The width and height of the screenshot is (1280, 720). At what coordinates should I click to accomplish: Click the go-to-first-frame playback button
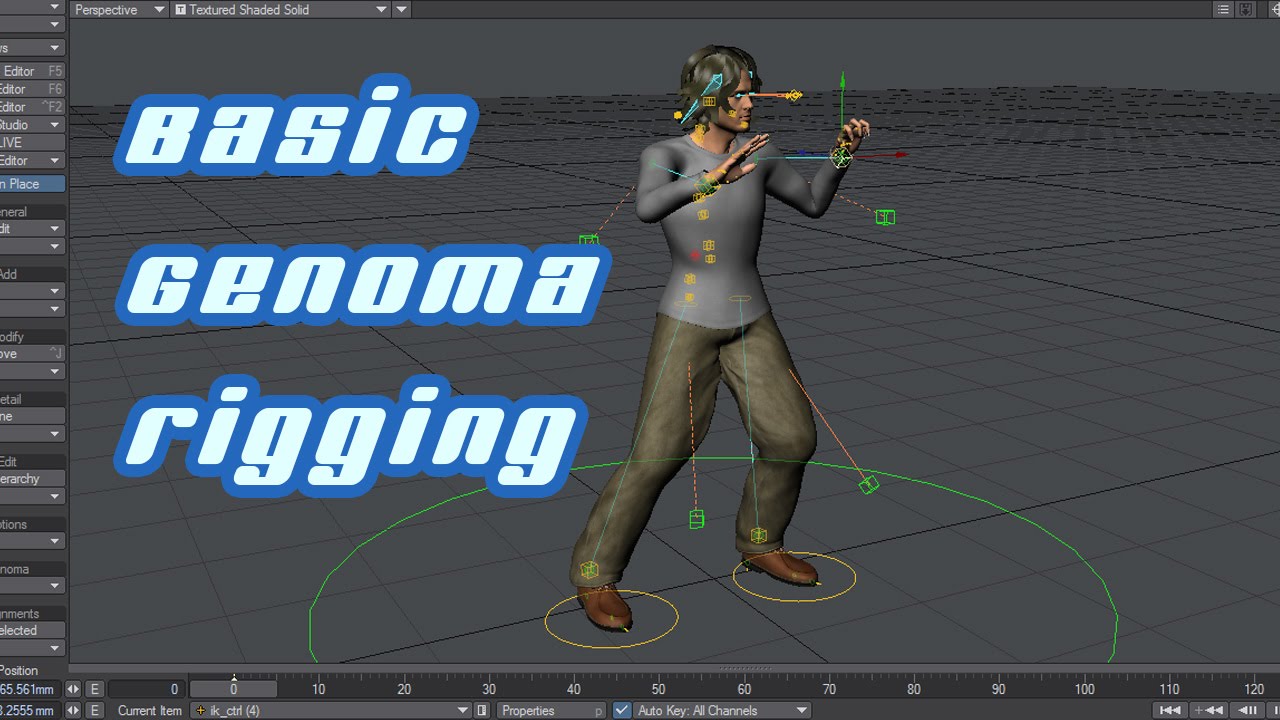(x=1169, y=711)
